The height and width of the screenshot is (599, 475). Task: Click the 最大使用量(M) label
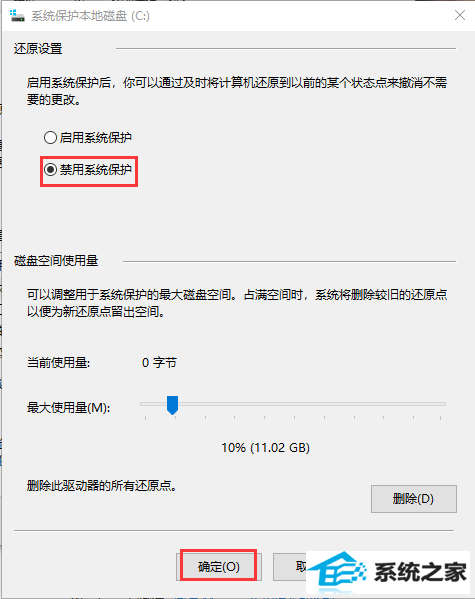[68, 408]
